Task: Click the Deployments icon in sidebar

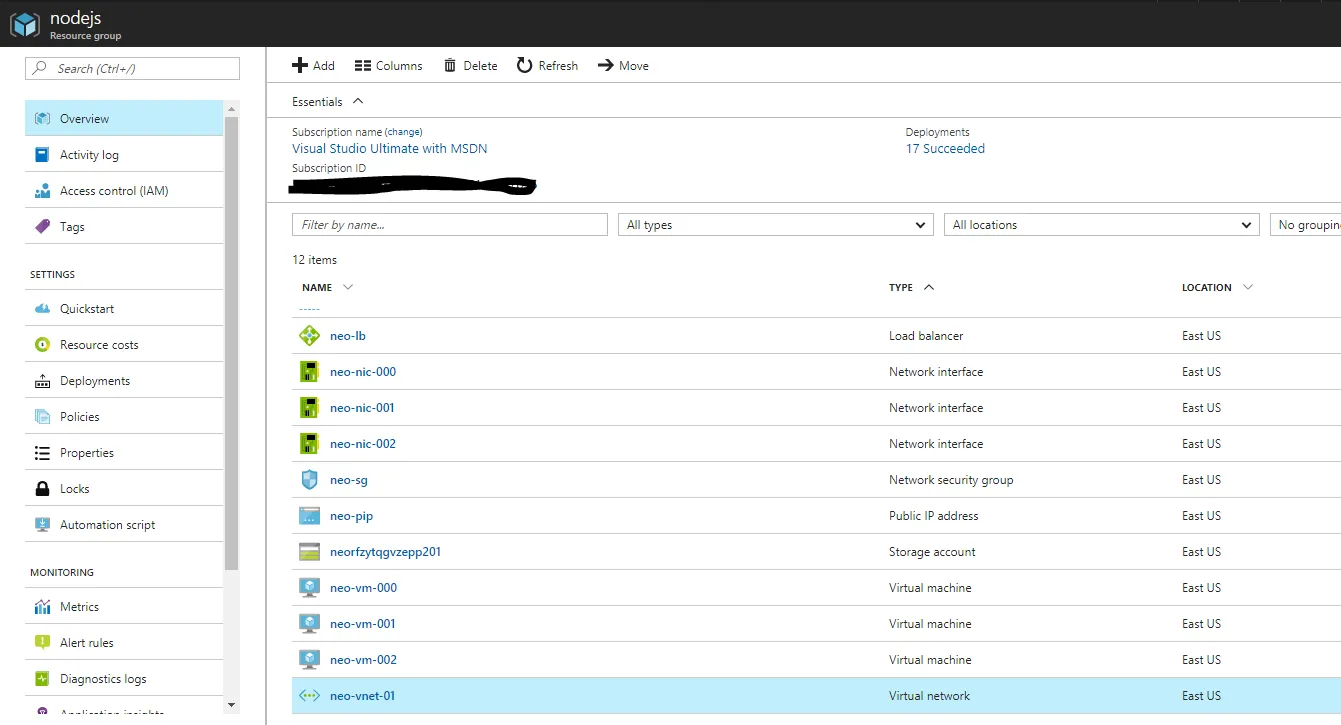Action: coord(42,381)
